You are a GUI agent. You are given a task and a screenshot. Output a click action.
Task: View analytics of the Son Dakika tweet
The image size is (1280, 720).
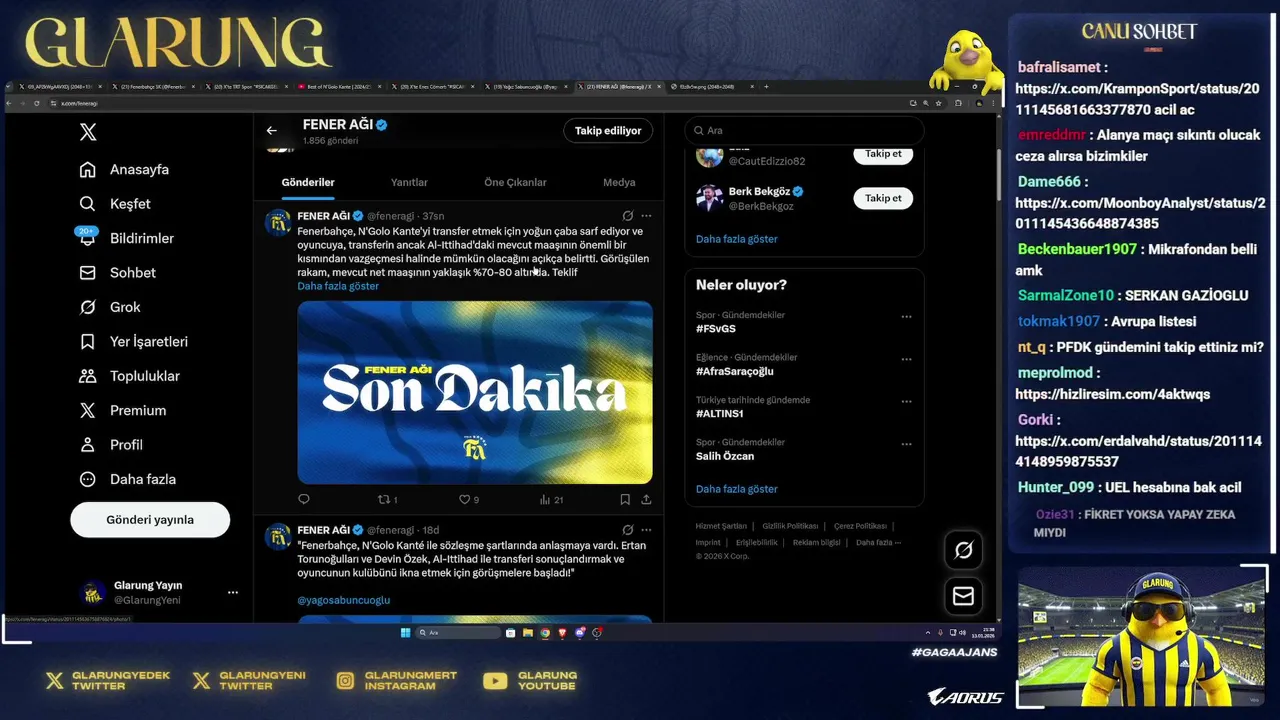pyautogui.click(x=551, y=499)
